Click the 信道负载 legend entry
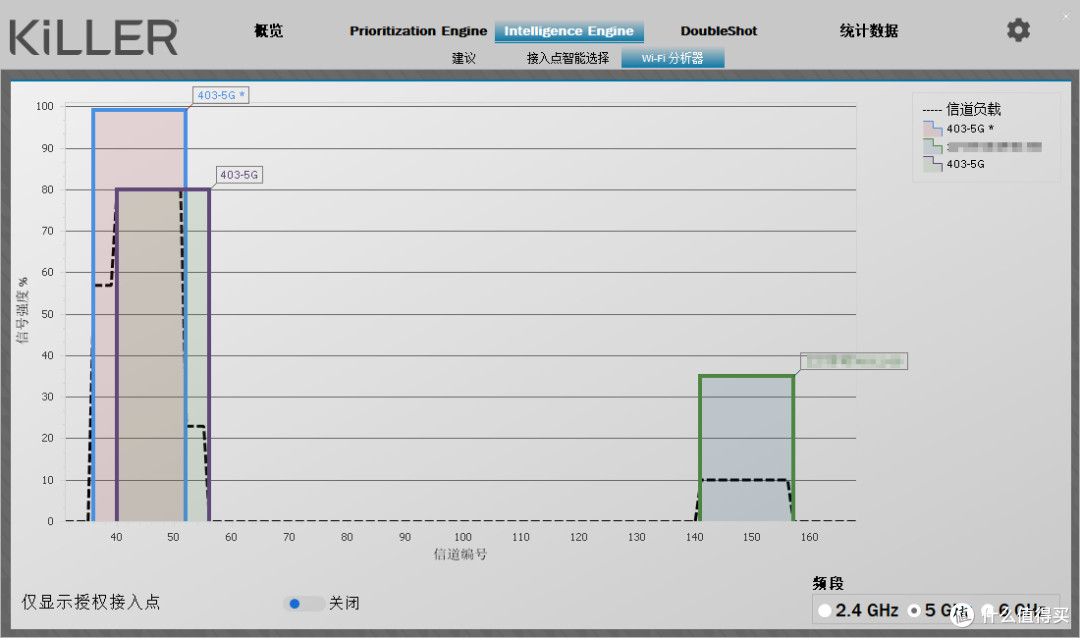1080x638 pixels. [962, 109]
